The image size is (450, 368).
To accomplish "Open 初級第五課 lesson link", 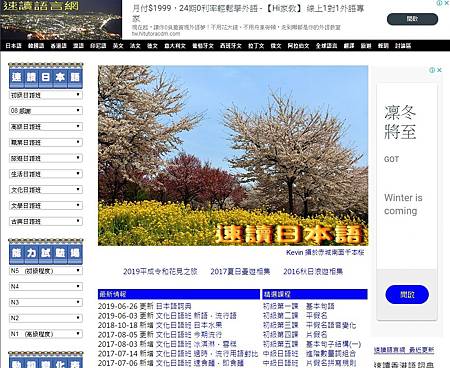I will point(312,344).
